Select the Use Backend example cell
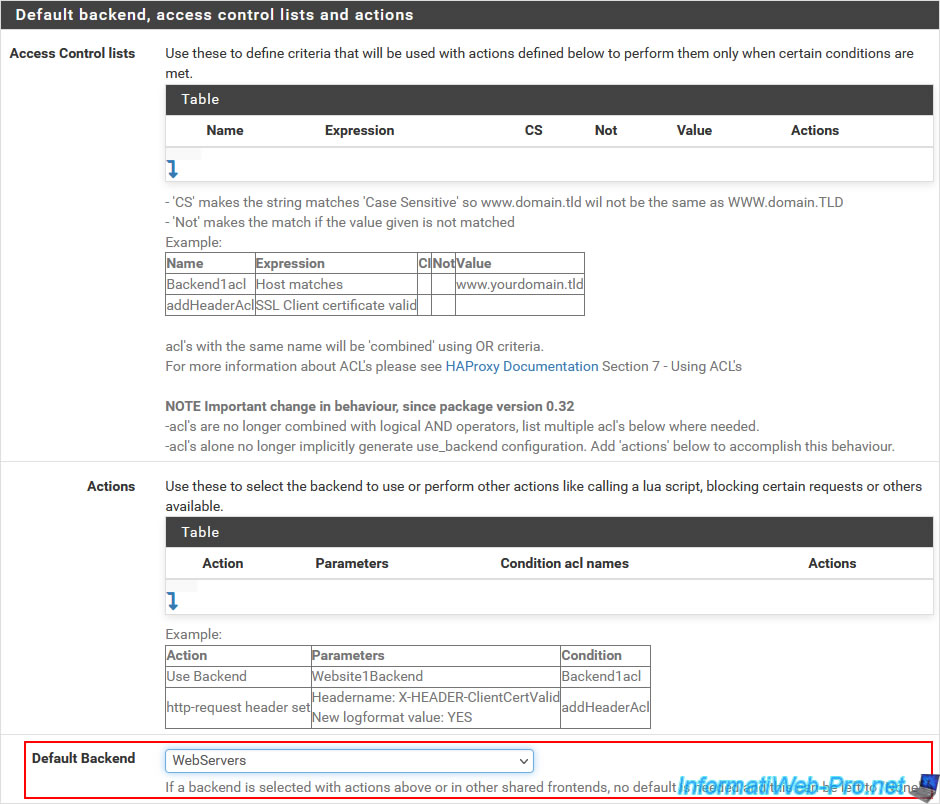The image size is (940, 804). pyautogui.click(x=239, y=676)
